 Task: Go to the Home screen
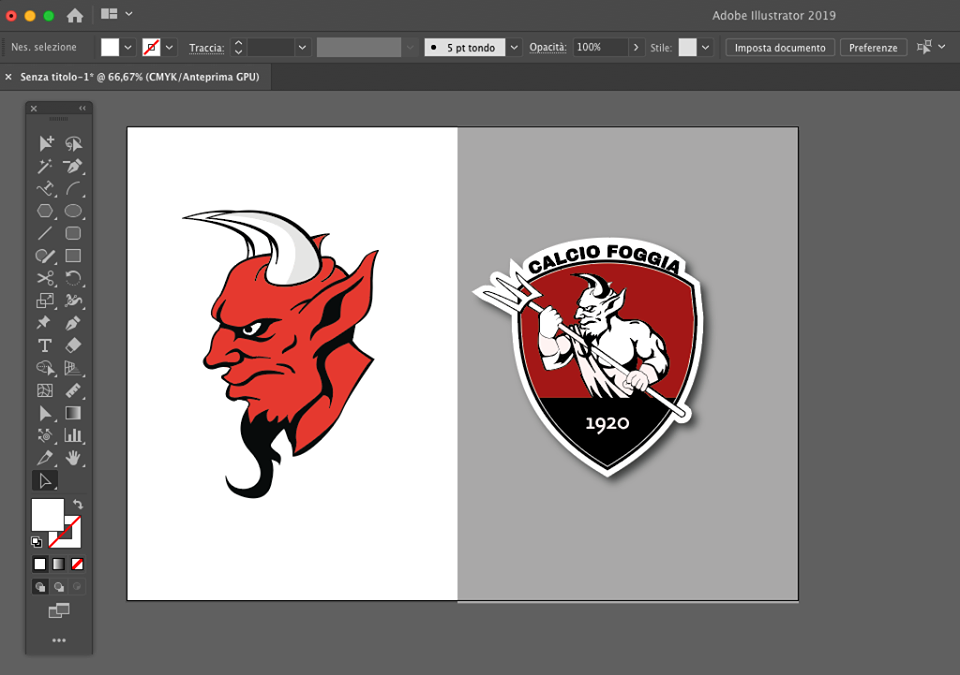coord(75,15)
